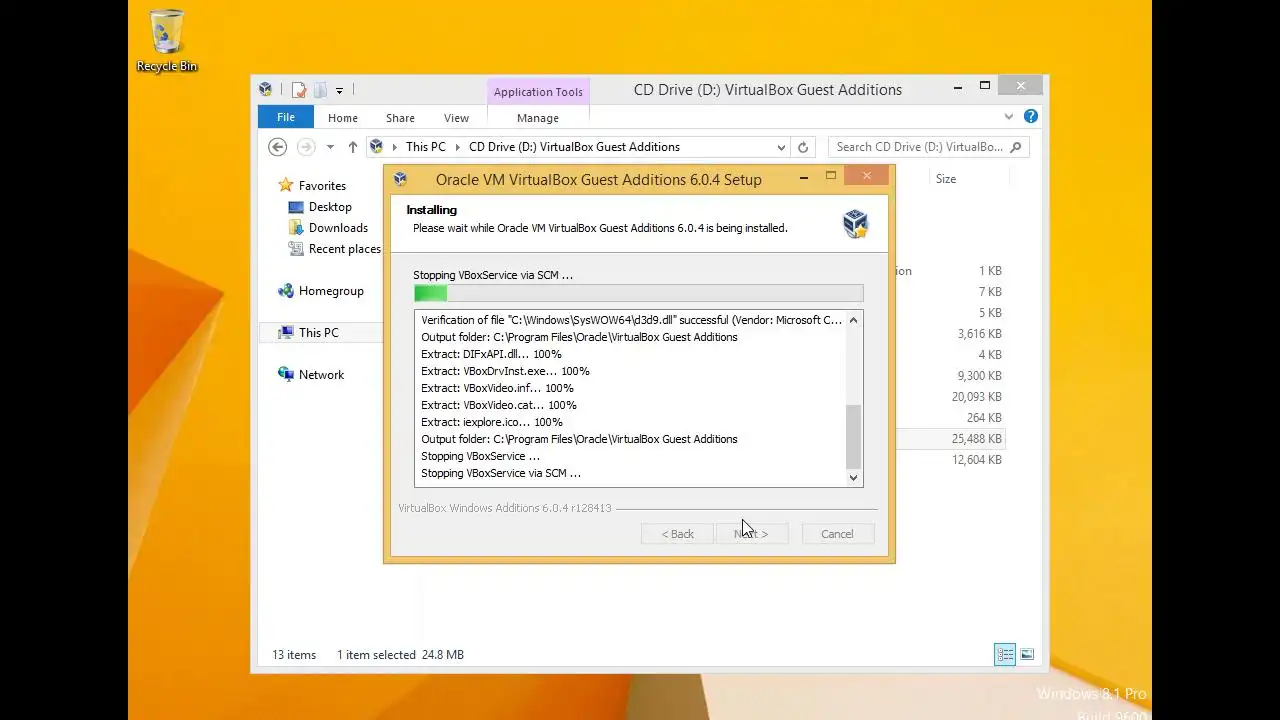Select the file row sized 9,300 KB
This screenshot has height=720, width=1280.
(x=950, y=376)
